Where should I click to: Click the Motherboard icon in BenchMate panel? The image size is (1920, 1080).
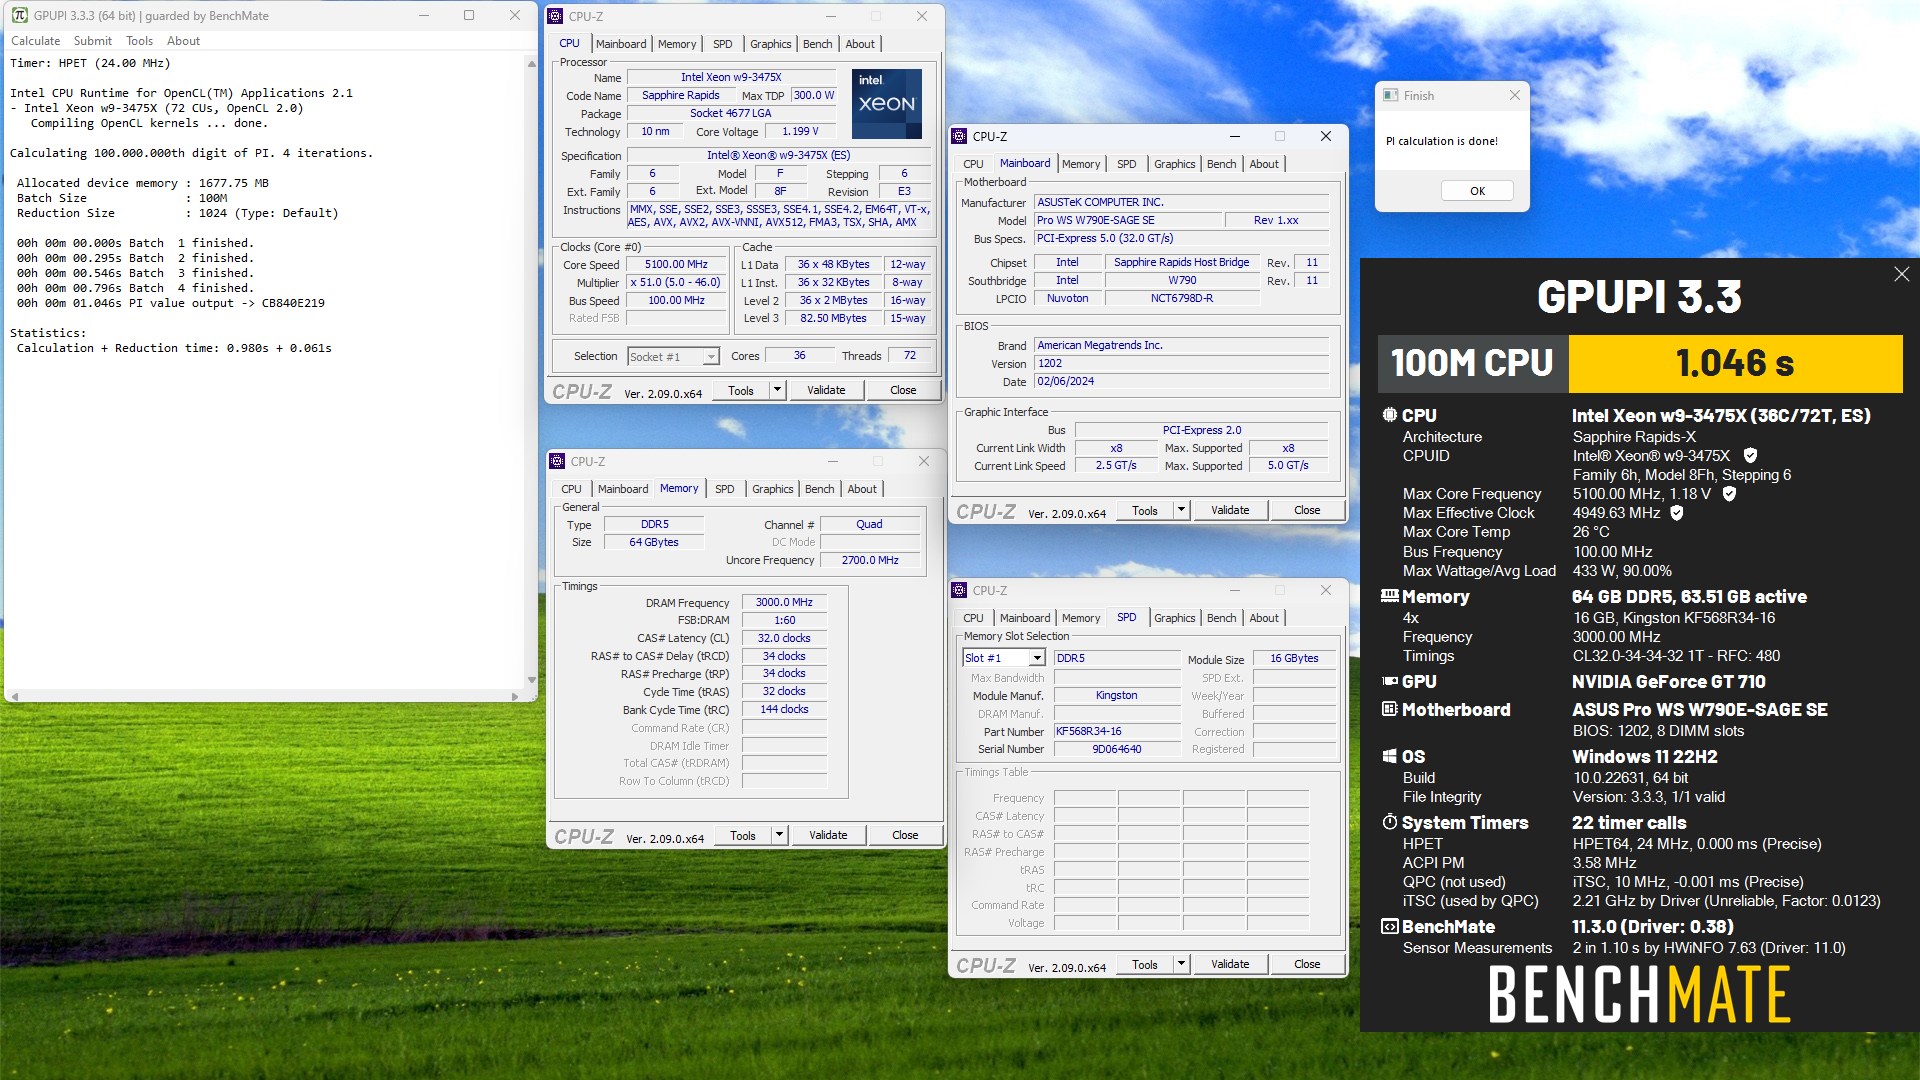pyautogui.click(x=1390, y=709)
